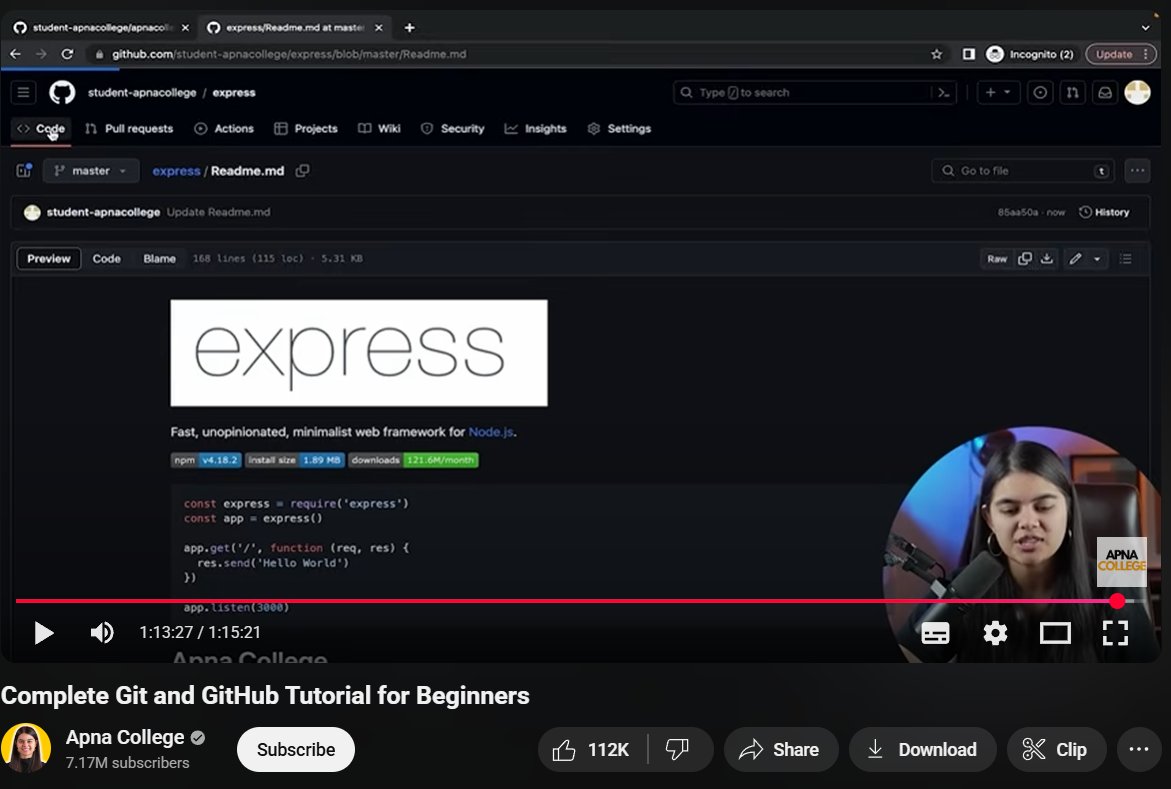Image resolution: width=1171 pixels, height=789 pixels.
Task: Click npm v4.18.2 badge
Action: coord(206,460)
